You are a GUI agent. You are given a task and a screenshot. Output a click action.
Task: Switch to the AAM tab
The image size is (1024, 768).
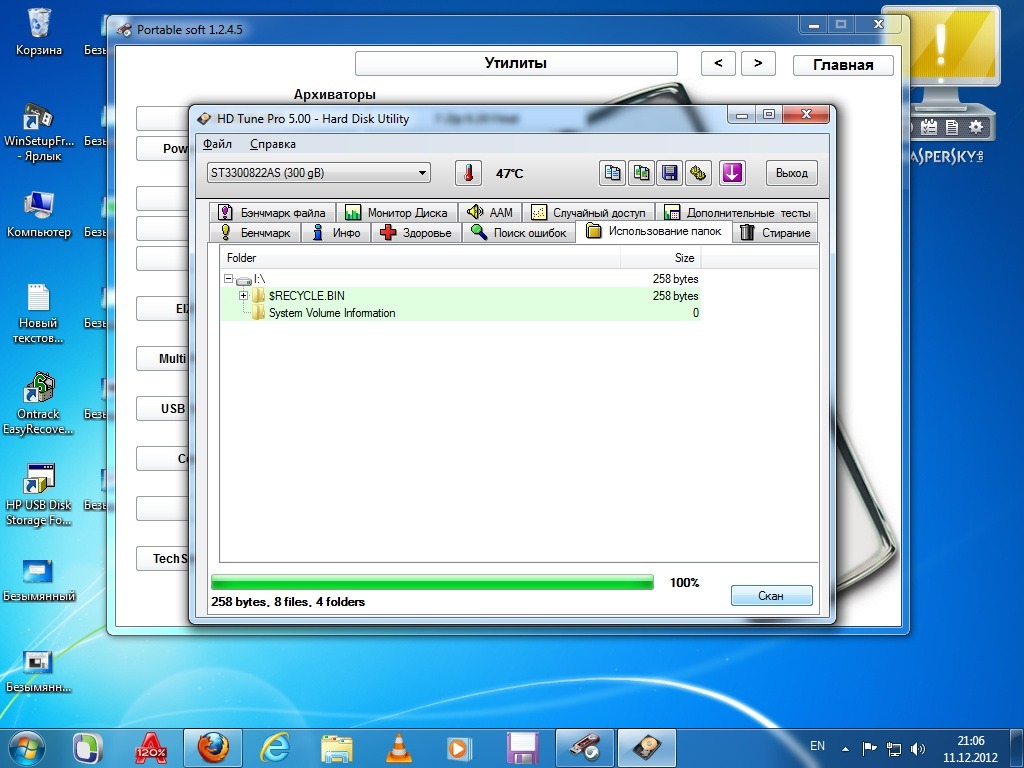(x=490, y=212)
